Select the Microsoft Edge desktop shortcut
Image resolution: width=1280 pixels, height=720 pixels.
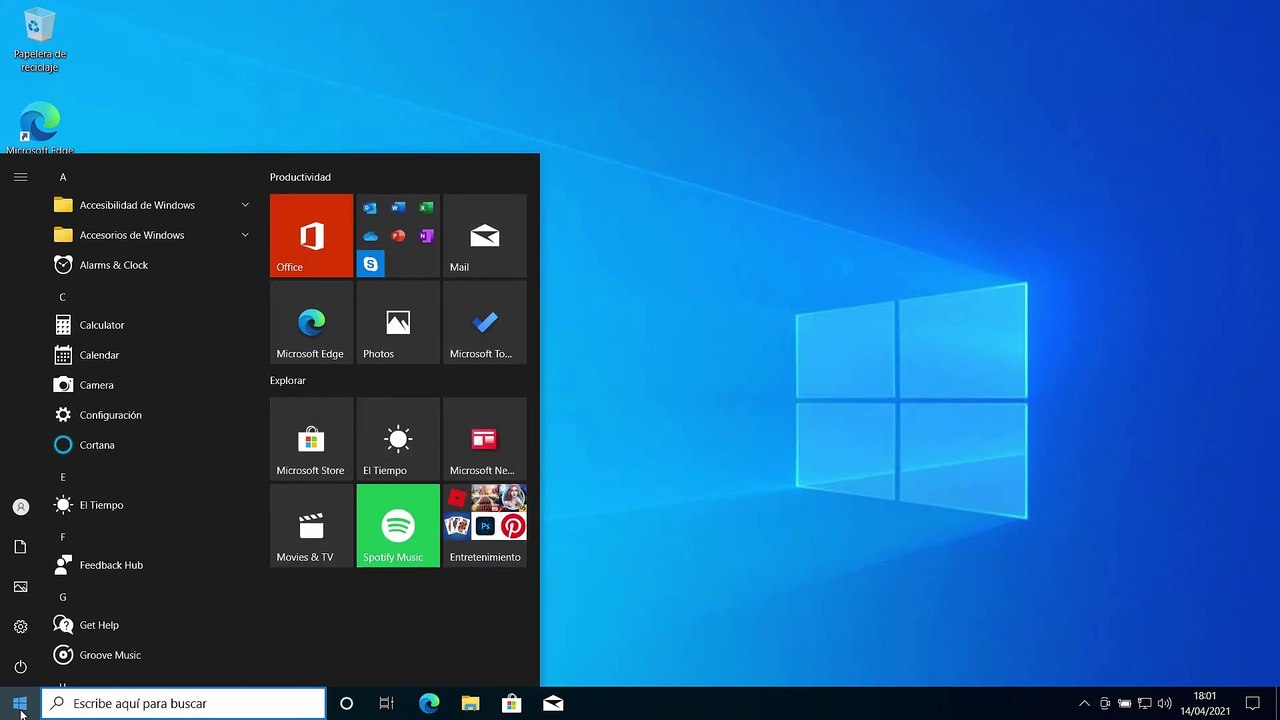(x=40, y=128)
